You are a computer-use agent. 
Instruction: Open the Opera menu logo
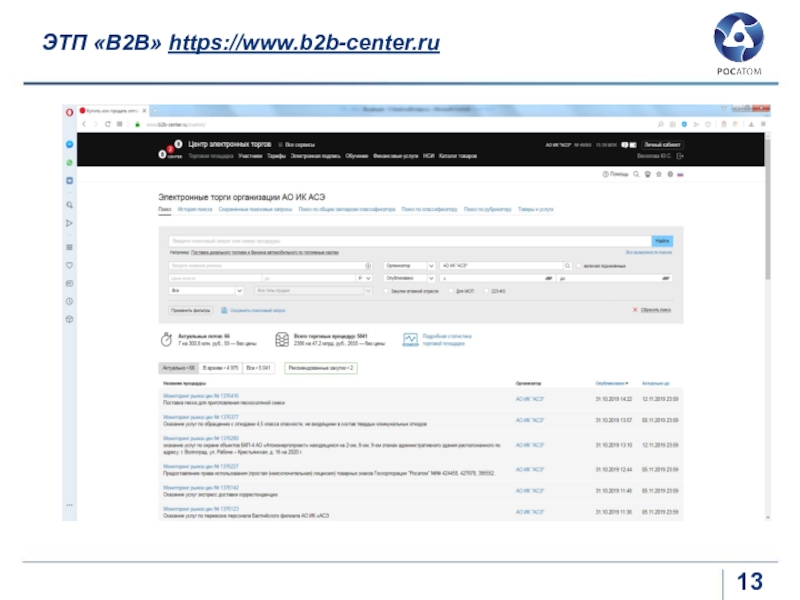pyautogui.click(x=69, y=112)
